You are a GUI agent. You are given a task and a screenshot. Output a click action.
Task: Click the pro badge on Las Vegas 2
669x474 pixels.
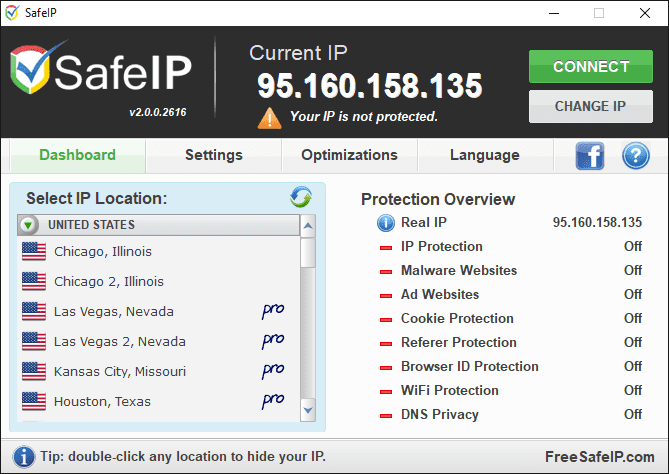coord(273,341)
